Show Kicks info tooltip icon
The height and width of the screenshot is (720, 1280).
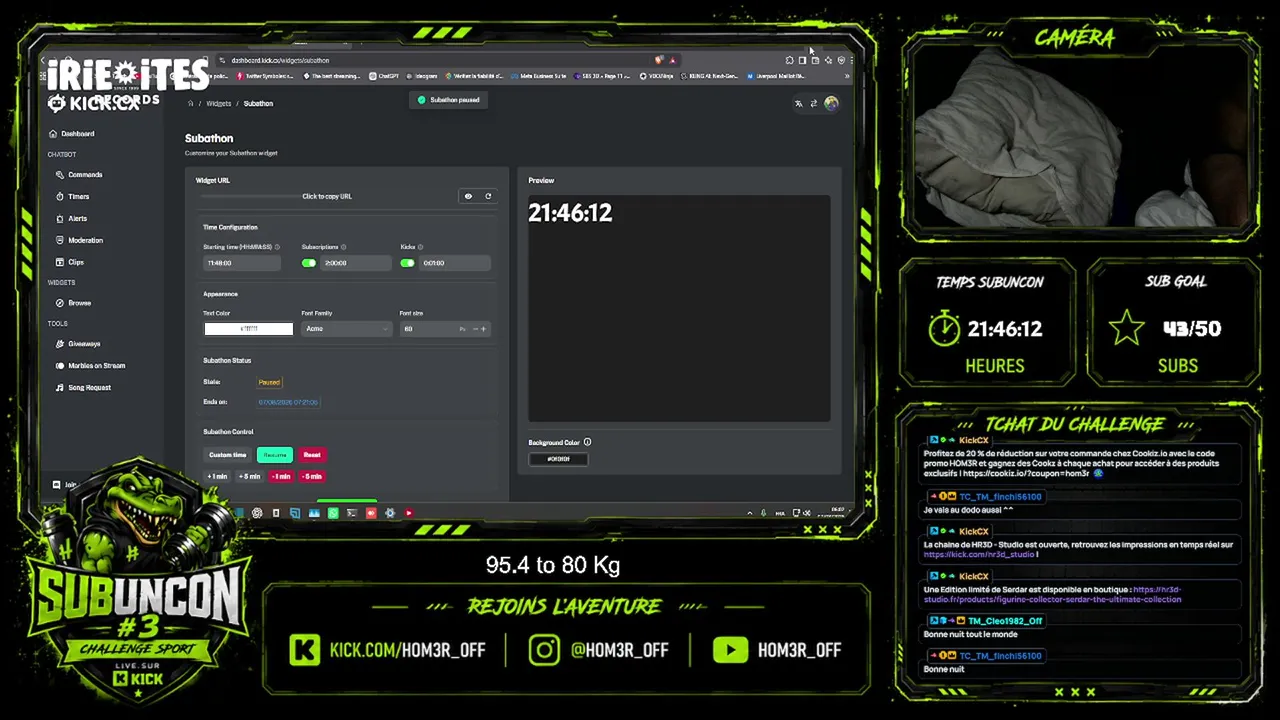pos(420,247)
